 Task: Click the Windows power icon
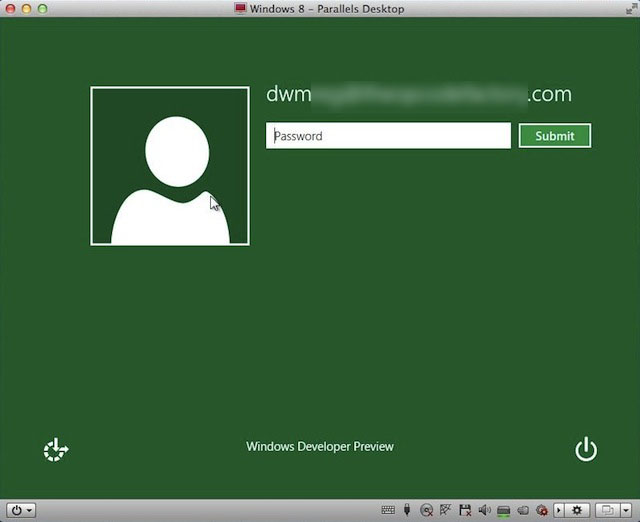[x=586, y=450]
